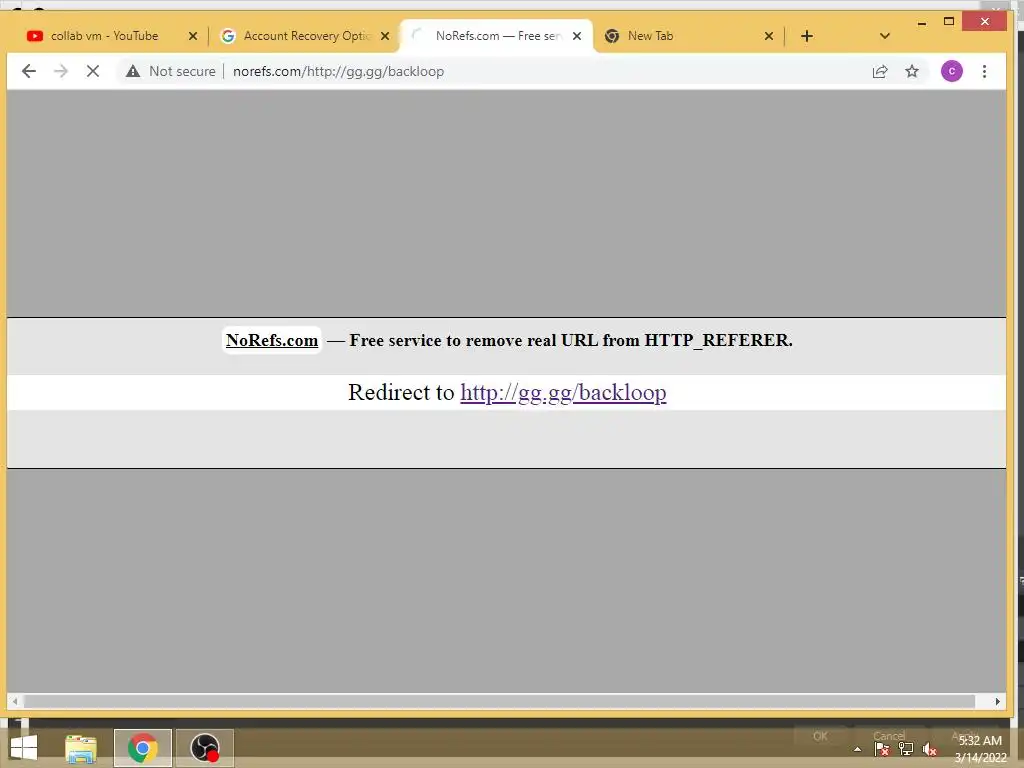Close the Chrome window
The height and width of the screenshot is (768, 1024).
coord(985,22)
